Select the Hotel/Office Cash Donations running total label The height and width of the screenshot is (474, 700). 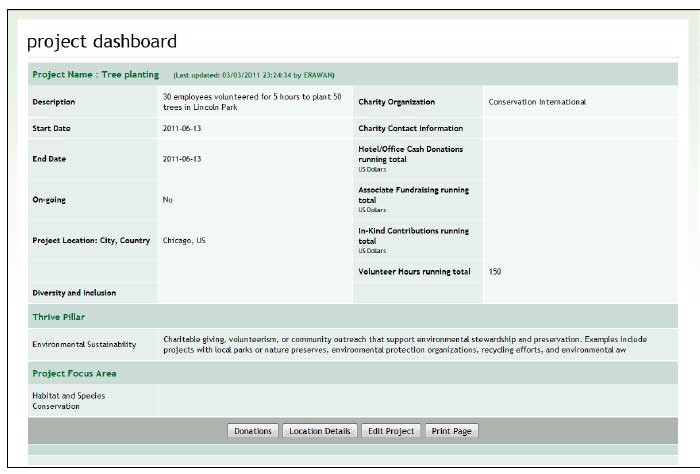pos(413,153)
